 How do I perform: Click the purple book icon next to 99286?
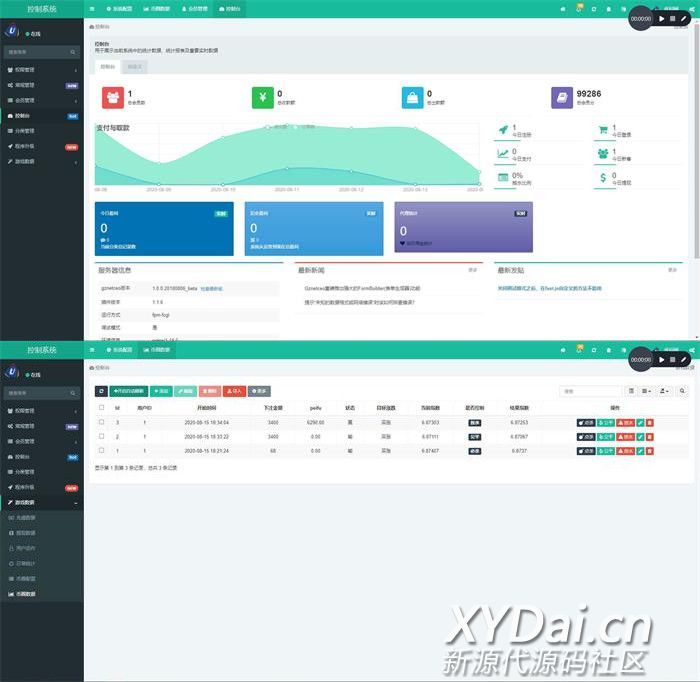tap(562, 97)
